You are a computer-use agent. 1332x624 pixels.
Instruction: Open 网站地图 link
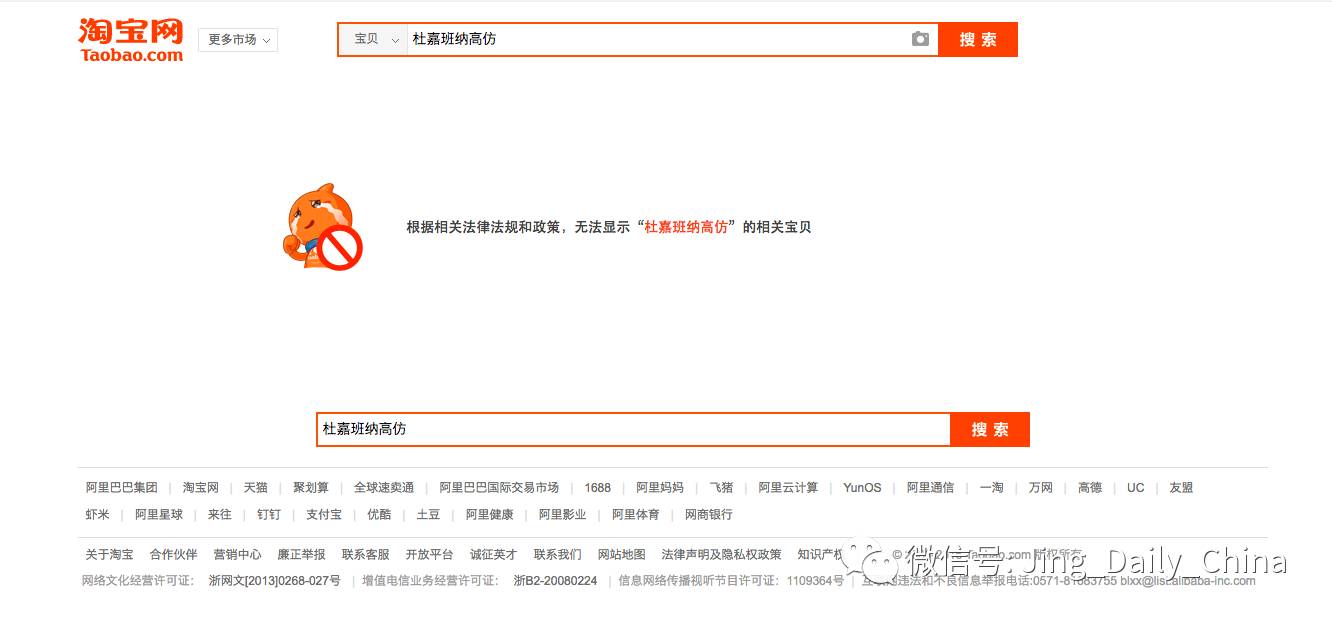pos(622,554)
